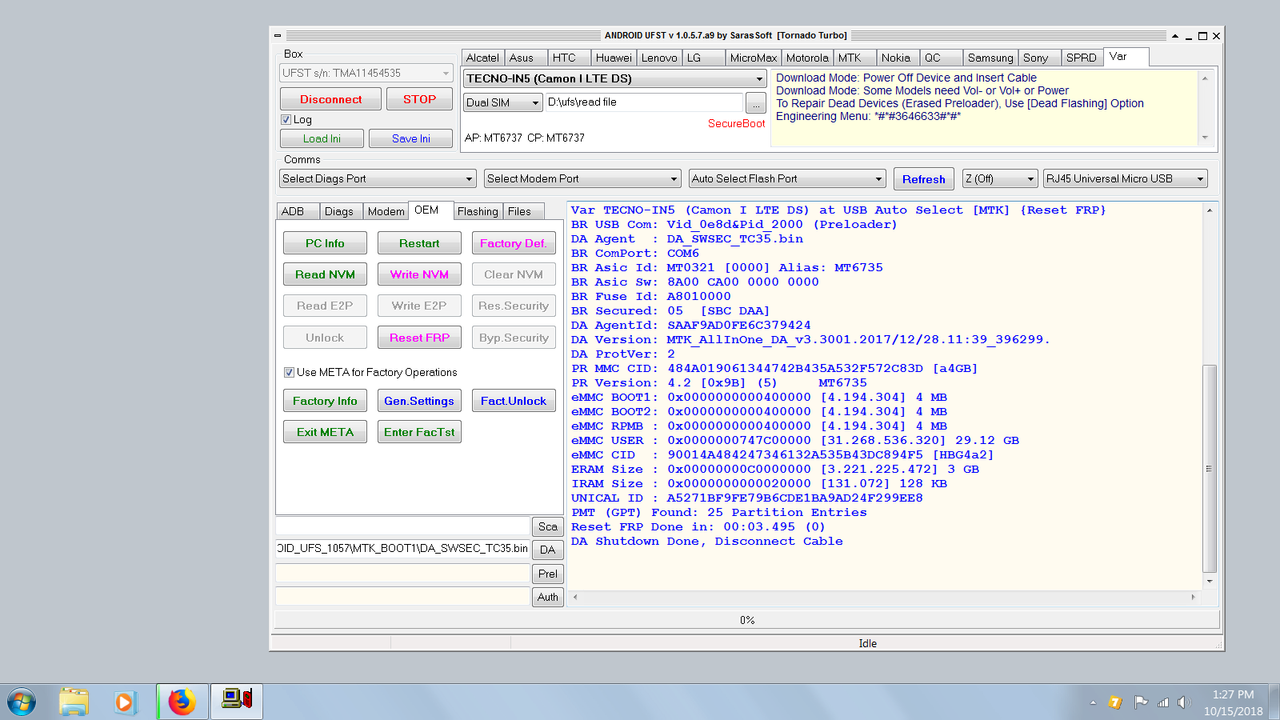Click the info panel scroll down arrow
Screen dimensions: 1280x720
1205,139
